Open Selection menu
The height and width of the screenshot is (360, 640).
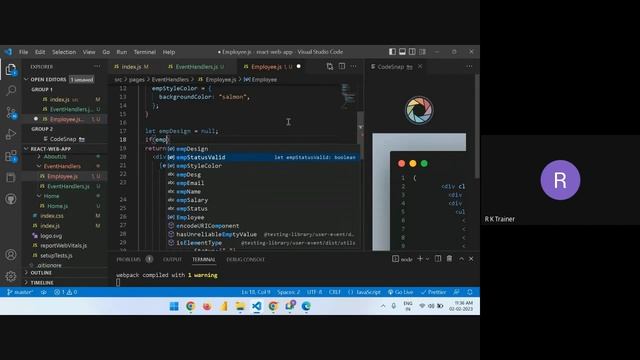click(x=64, y=52)
